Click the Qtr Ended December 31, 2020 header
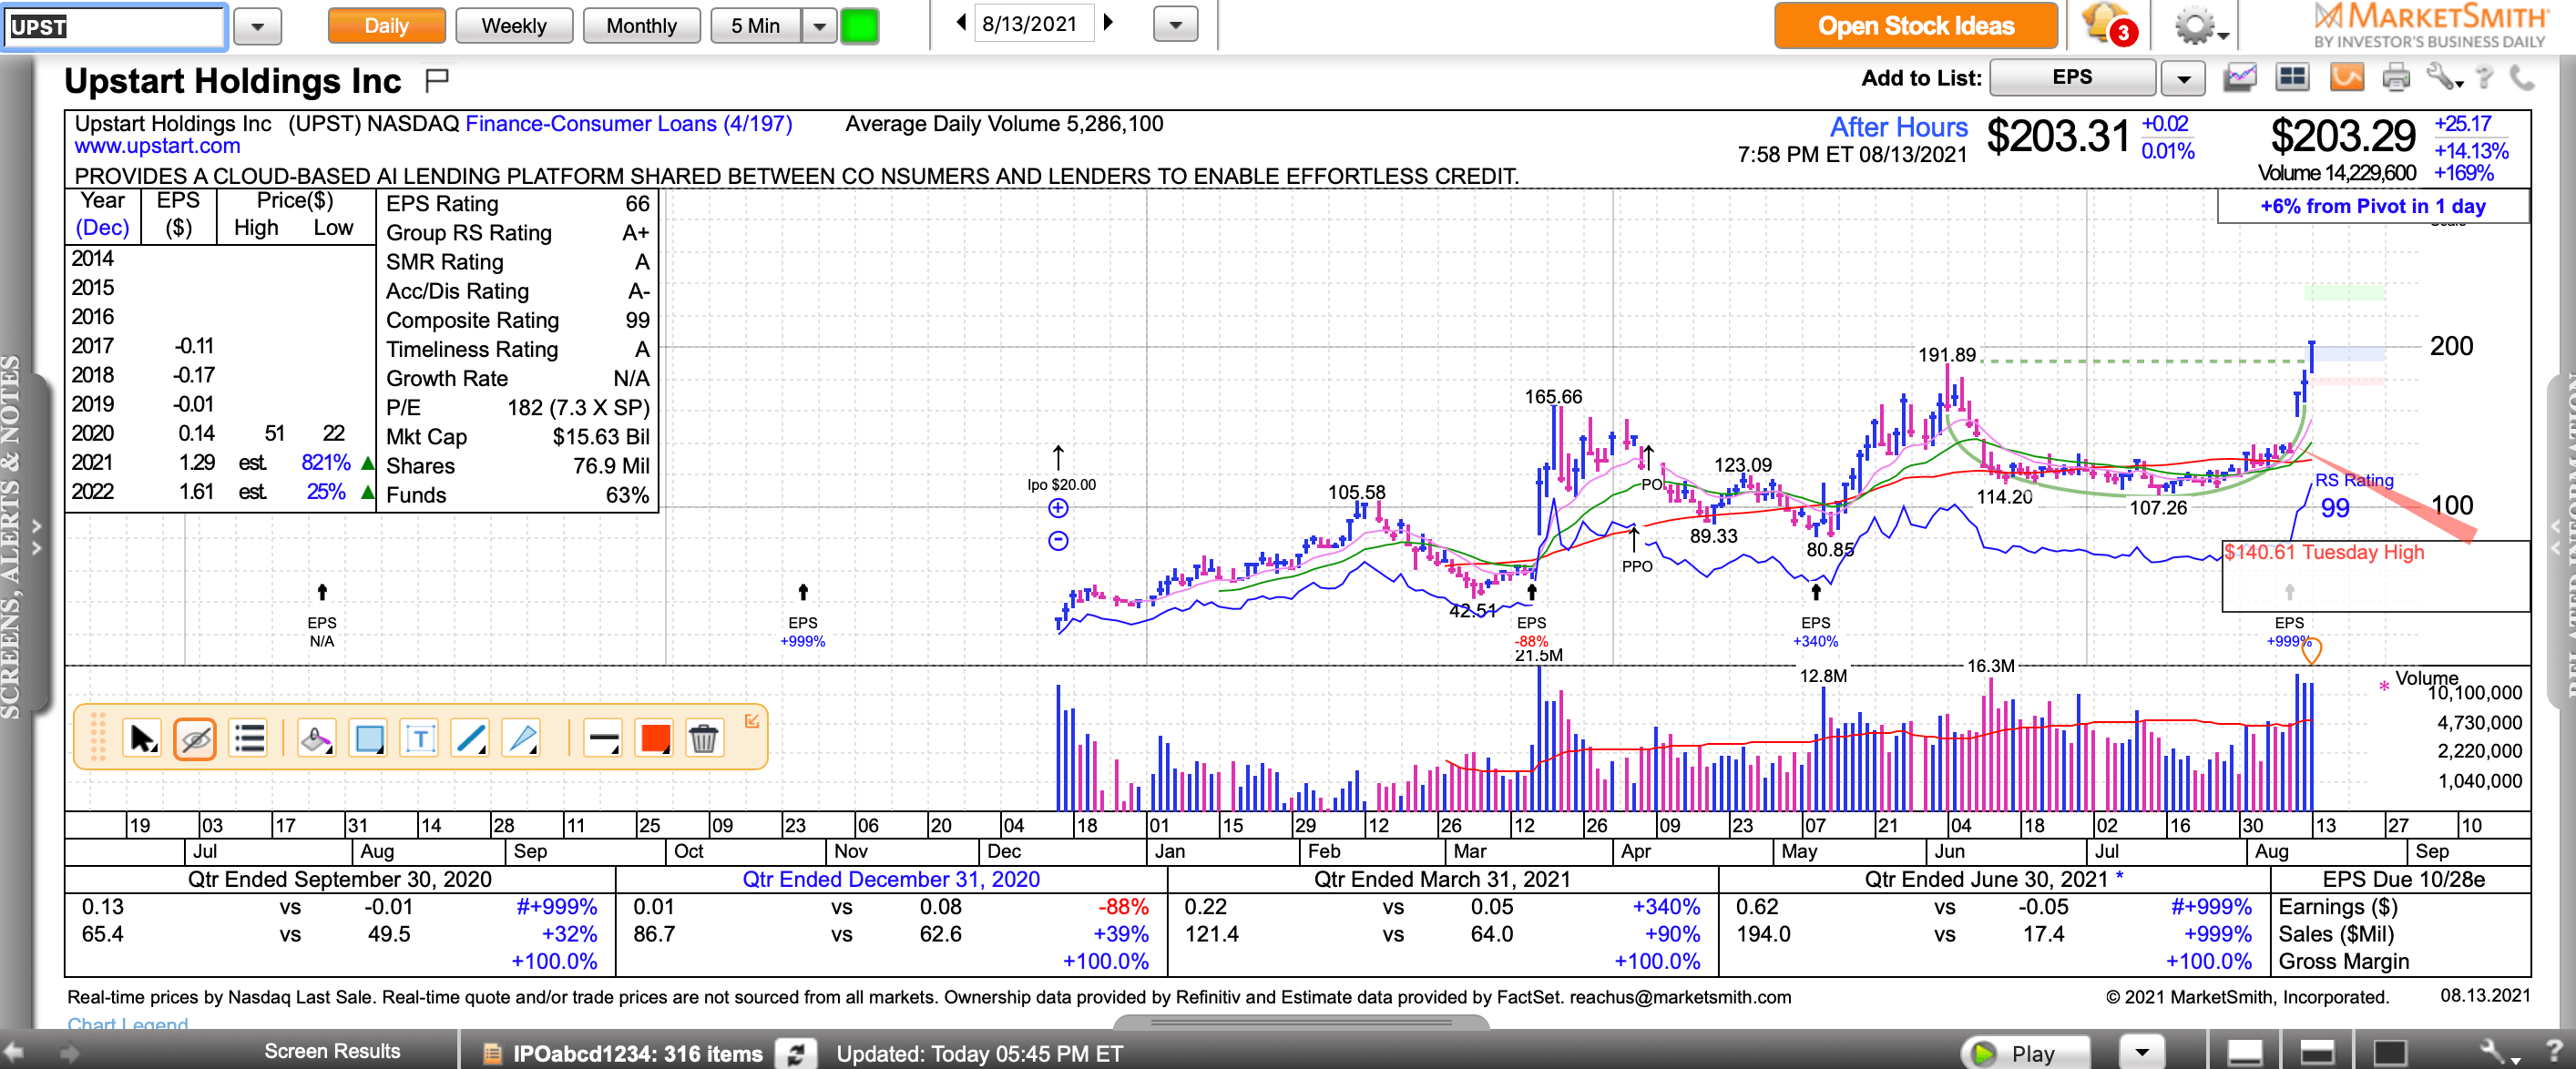 (x=891, y=879)
